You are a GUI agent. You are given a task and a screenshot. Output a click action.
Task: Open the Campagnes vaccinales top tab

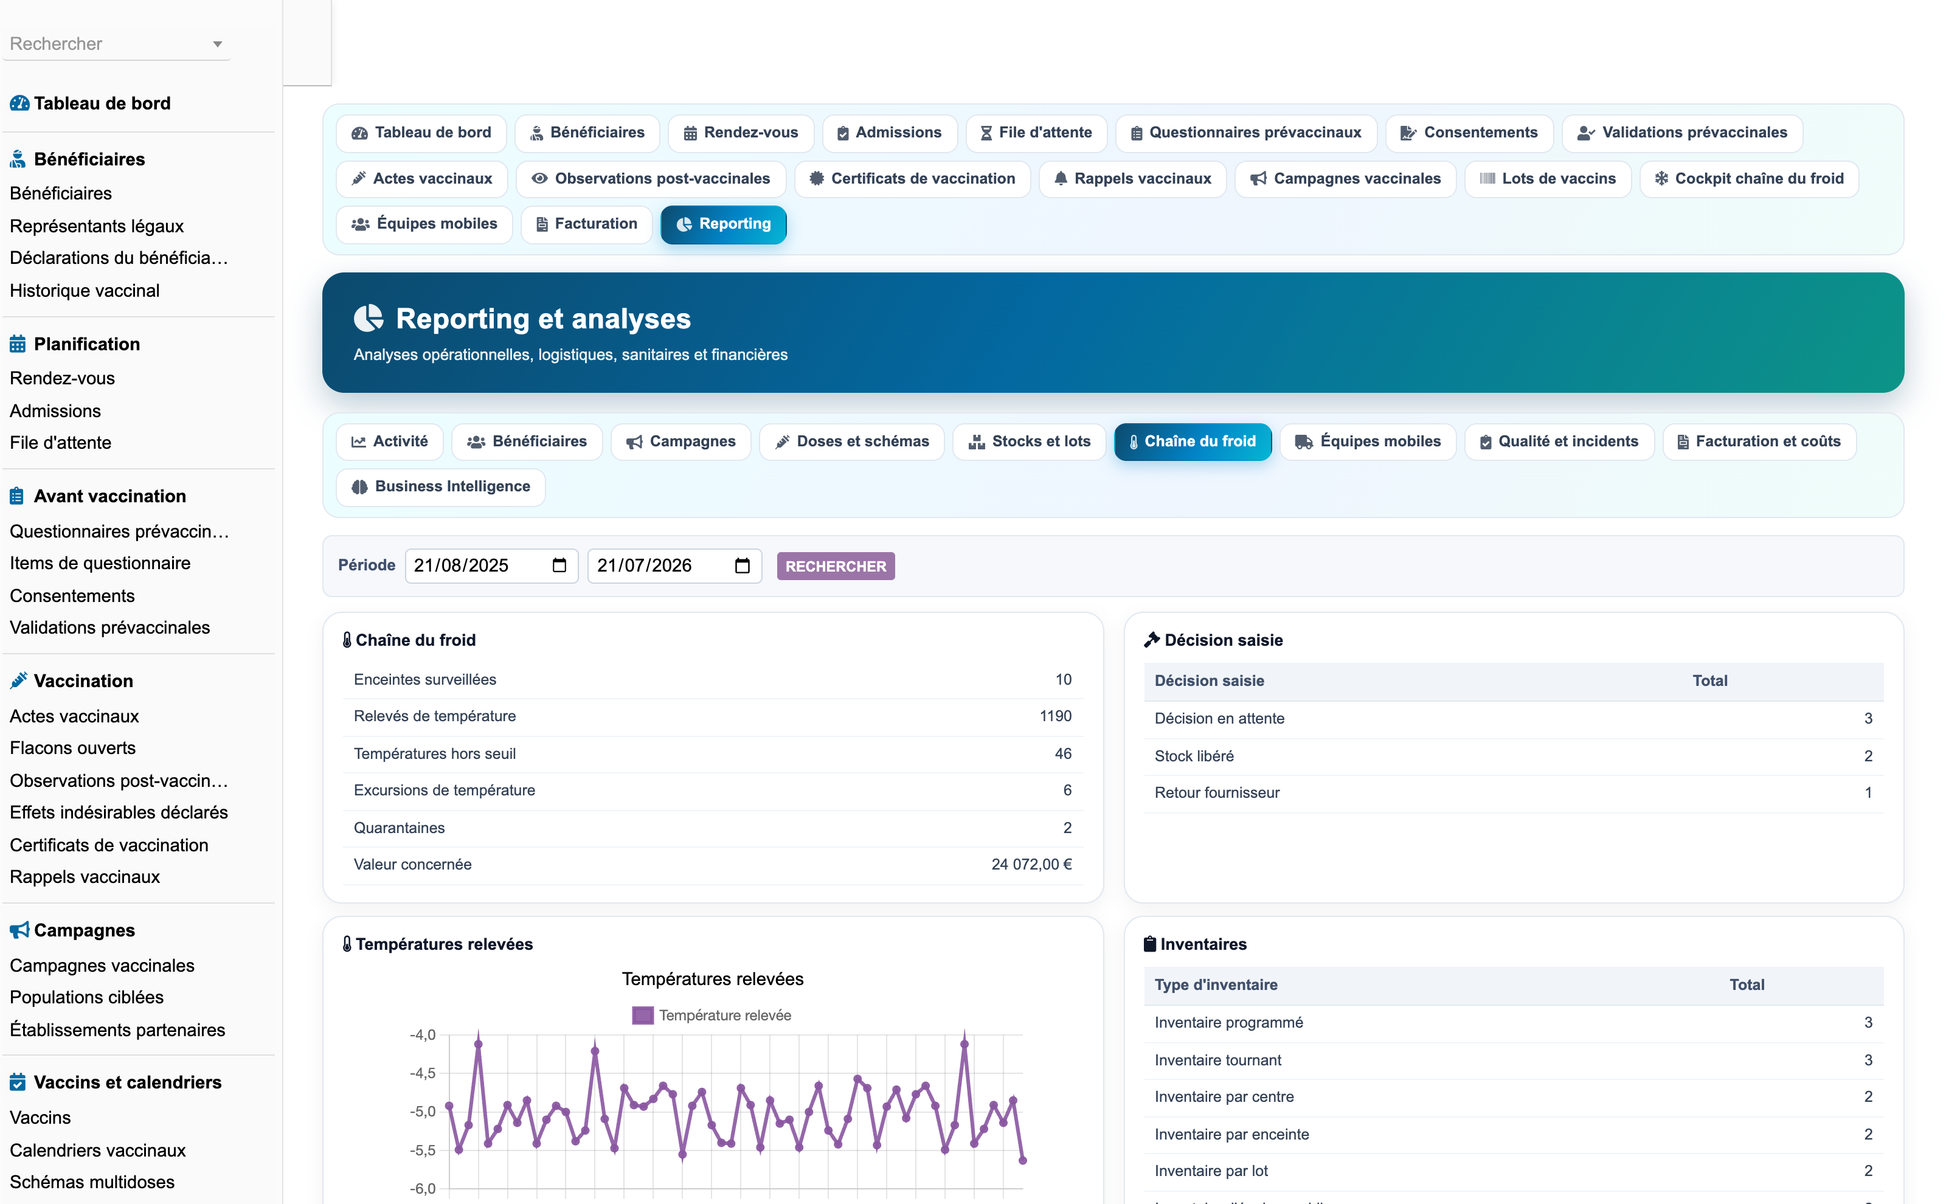pyautogui.click(x=1345, y=178)
